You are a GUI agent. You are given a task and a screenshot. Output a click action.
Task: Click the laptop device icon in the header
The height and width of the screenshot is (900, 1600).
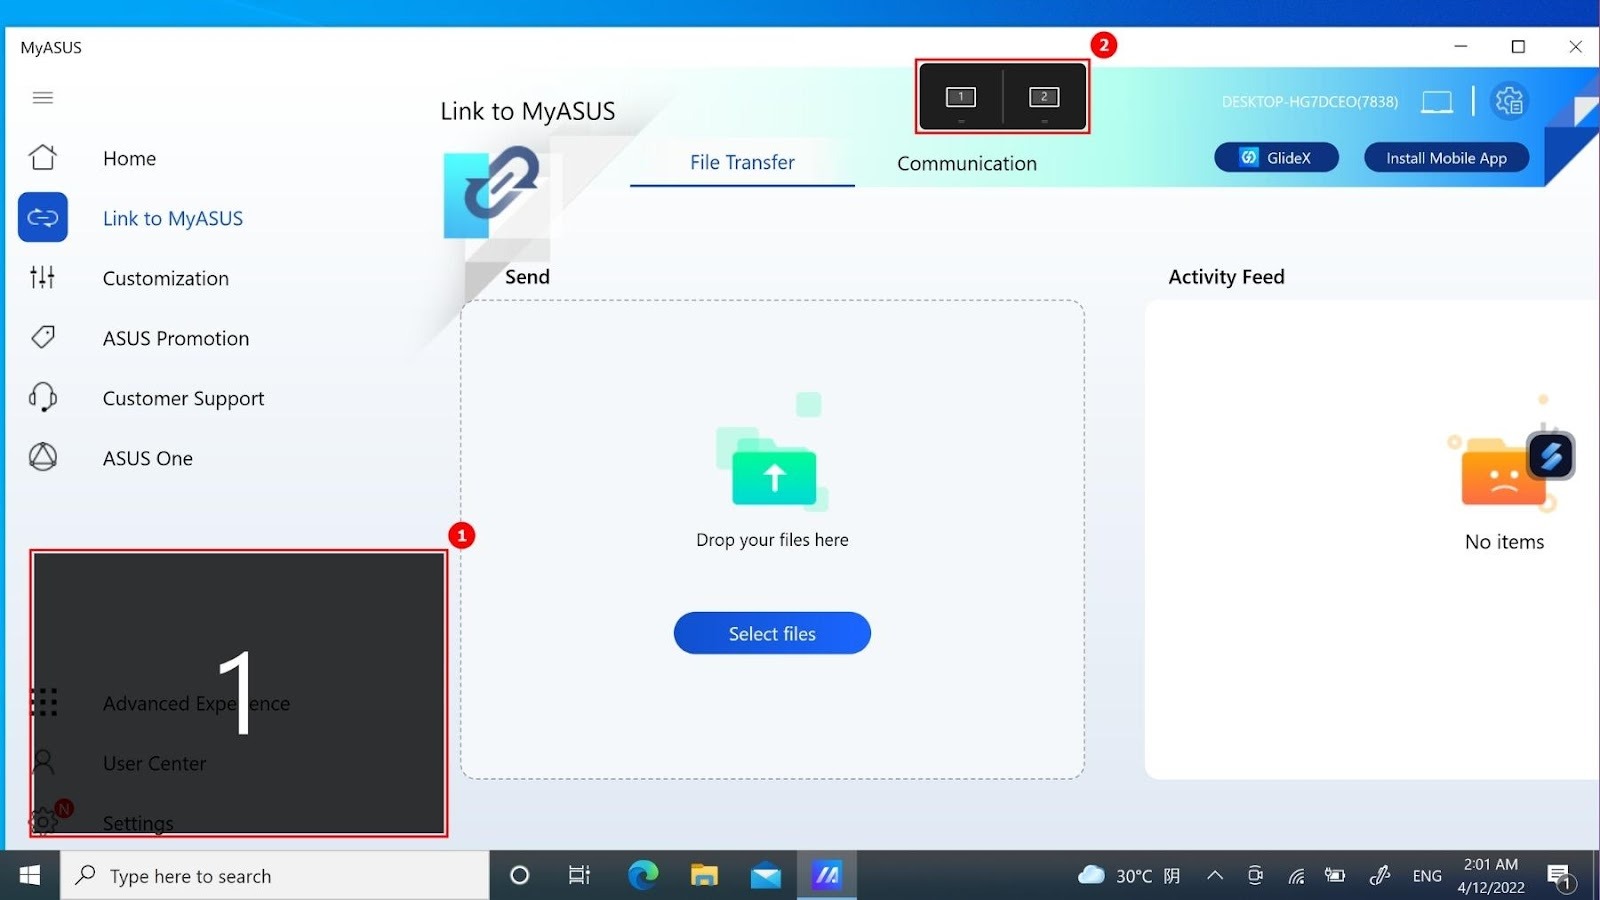click(x=1437, y=101)
